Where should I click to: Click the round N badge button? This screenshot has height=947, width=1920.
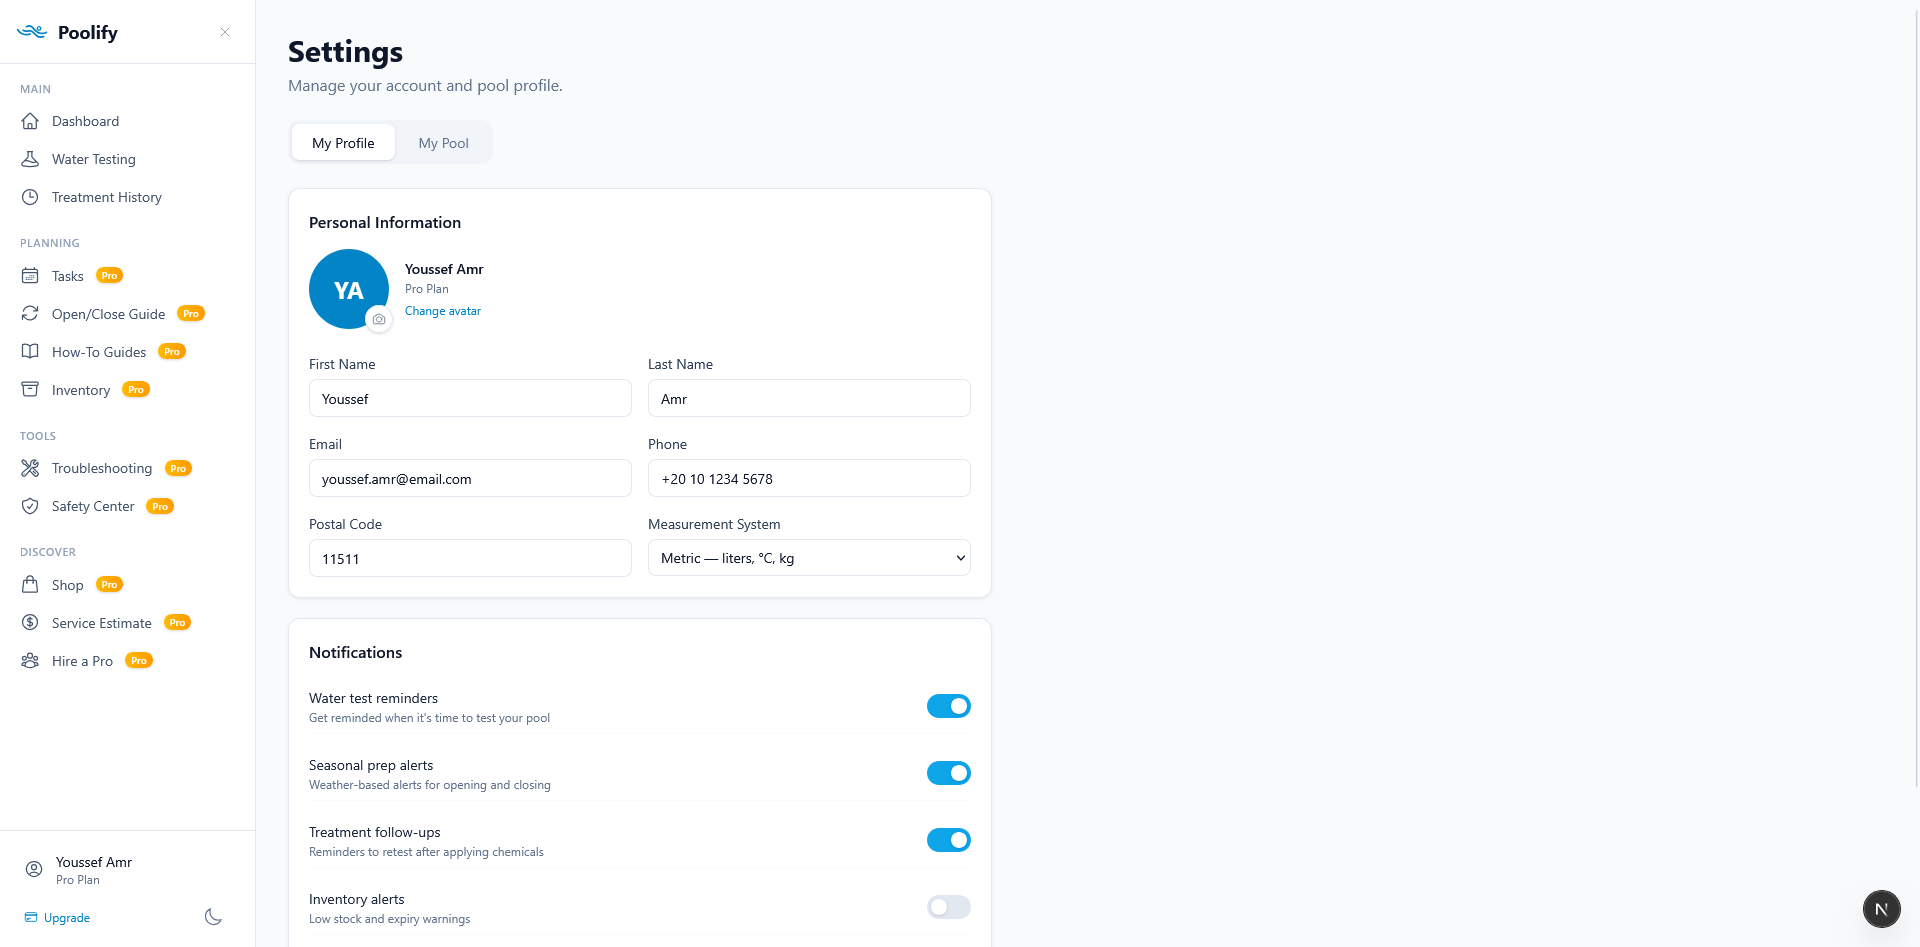coord(1881,909)
